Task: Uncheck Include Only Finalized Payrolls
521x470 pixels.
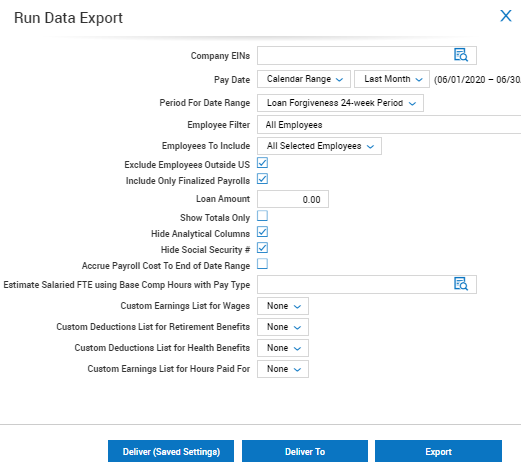Action: [x=262, y=179]
